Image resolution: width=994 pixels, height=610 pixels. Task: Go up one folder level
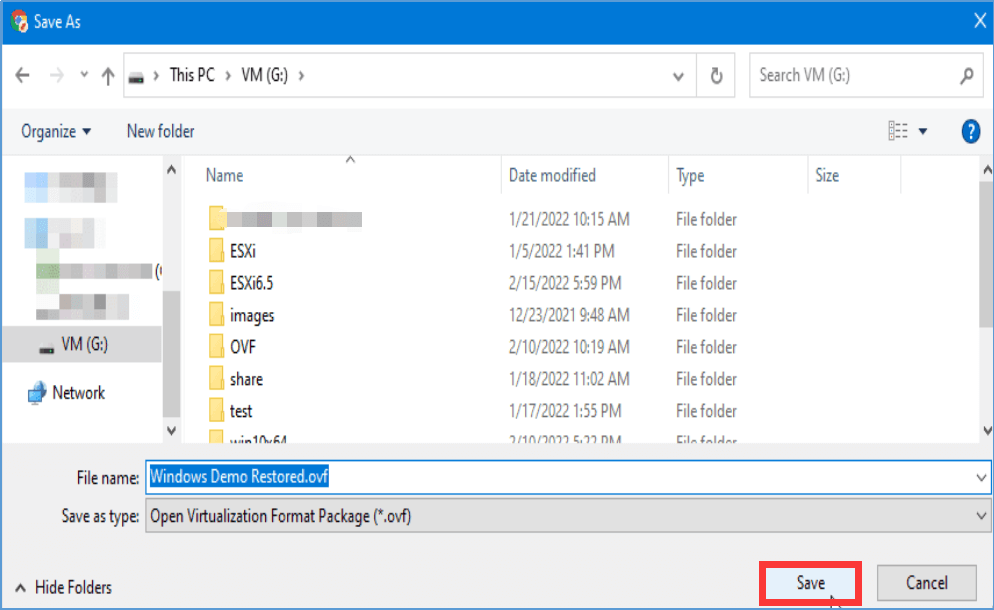(108, 75)
